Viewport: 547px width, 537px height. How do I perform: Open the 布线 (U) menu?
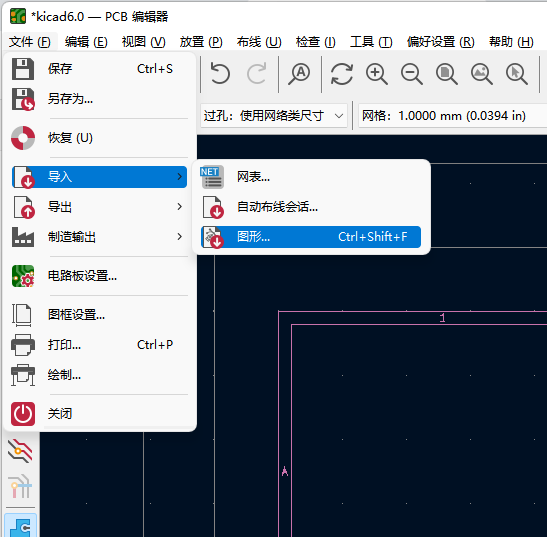(259, 42)
